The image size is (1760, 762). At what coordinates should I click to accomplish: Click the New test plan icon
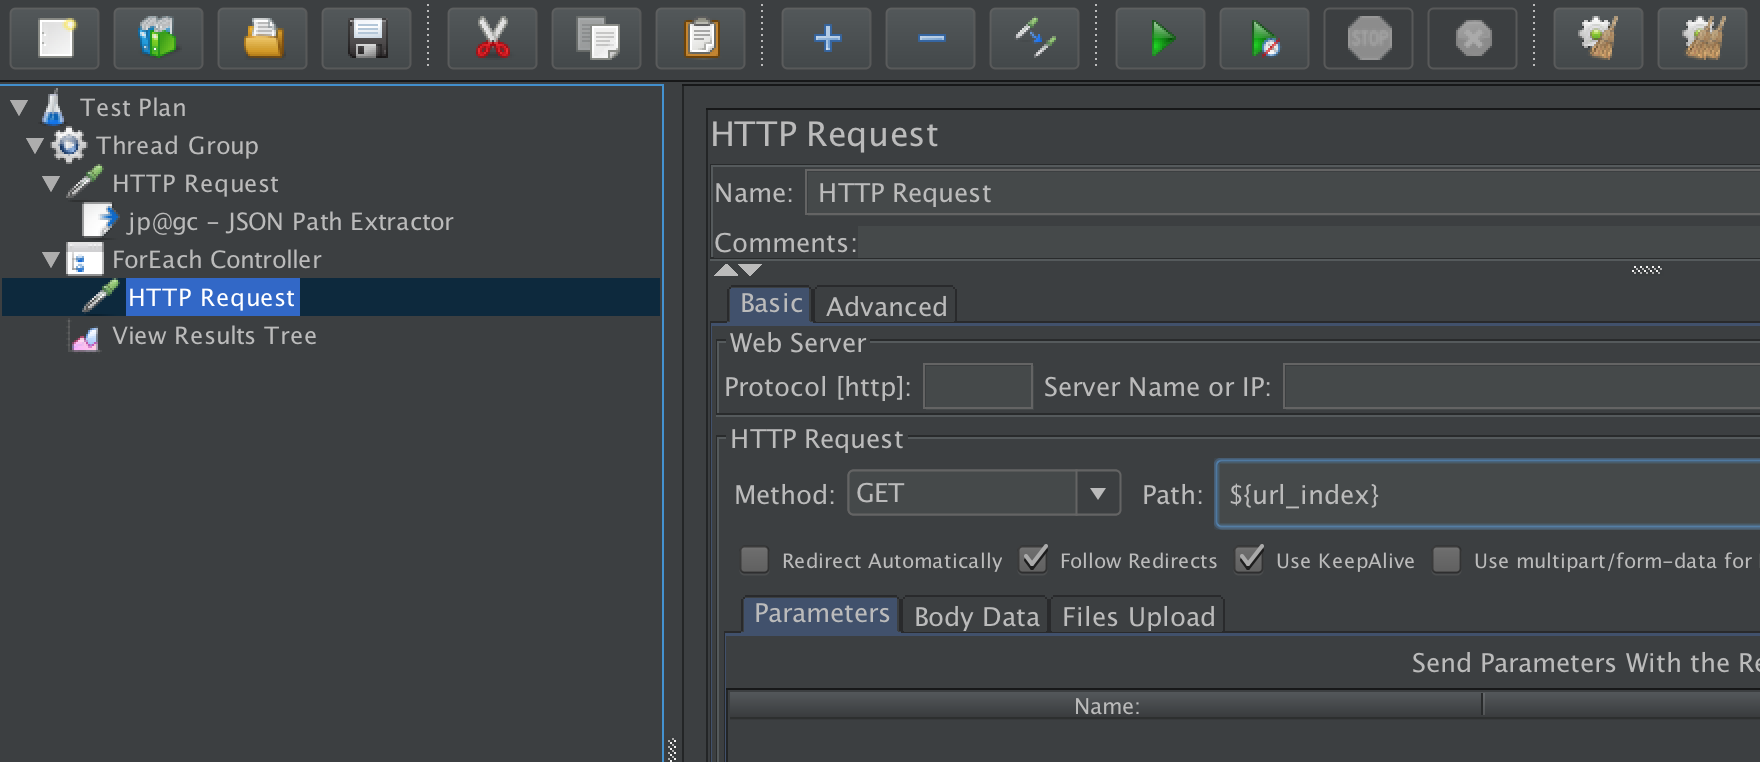pos(55,39)
